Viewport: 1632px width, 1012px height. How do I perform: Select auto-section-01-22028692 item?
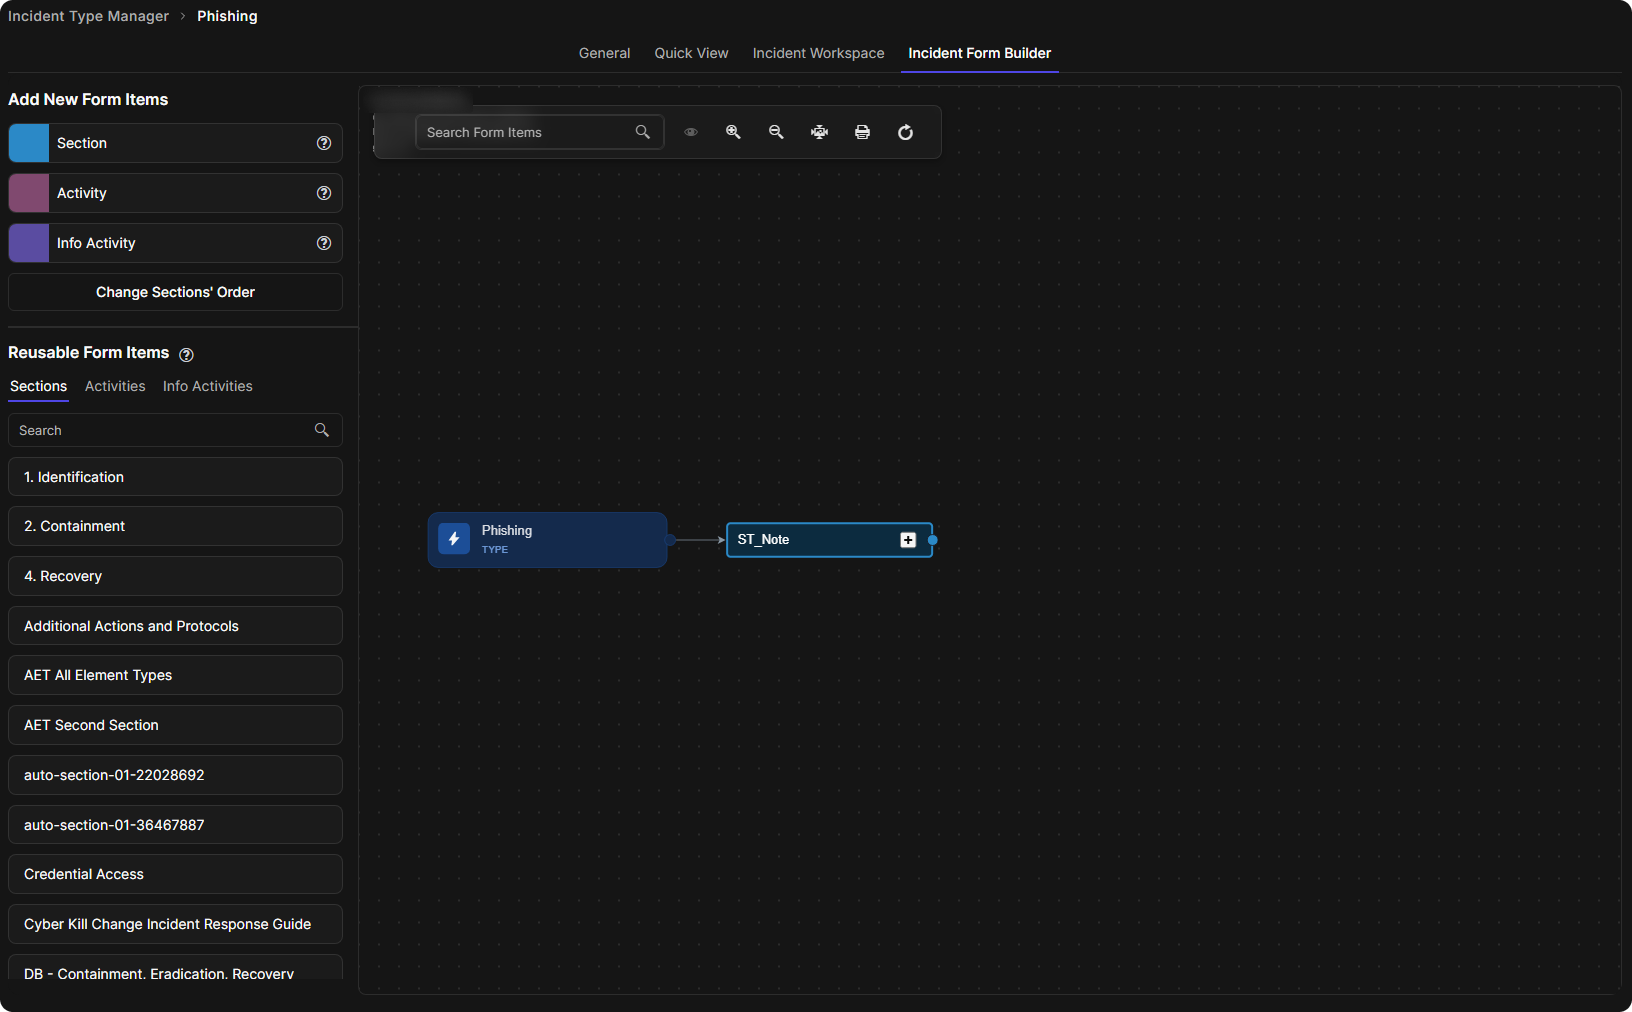pyautogui.click(x=175, y=775)
